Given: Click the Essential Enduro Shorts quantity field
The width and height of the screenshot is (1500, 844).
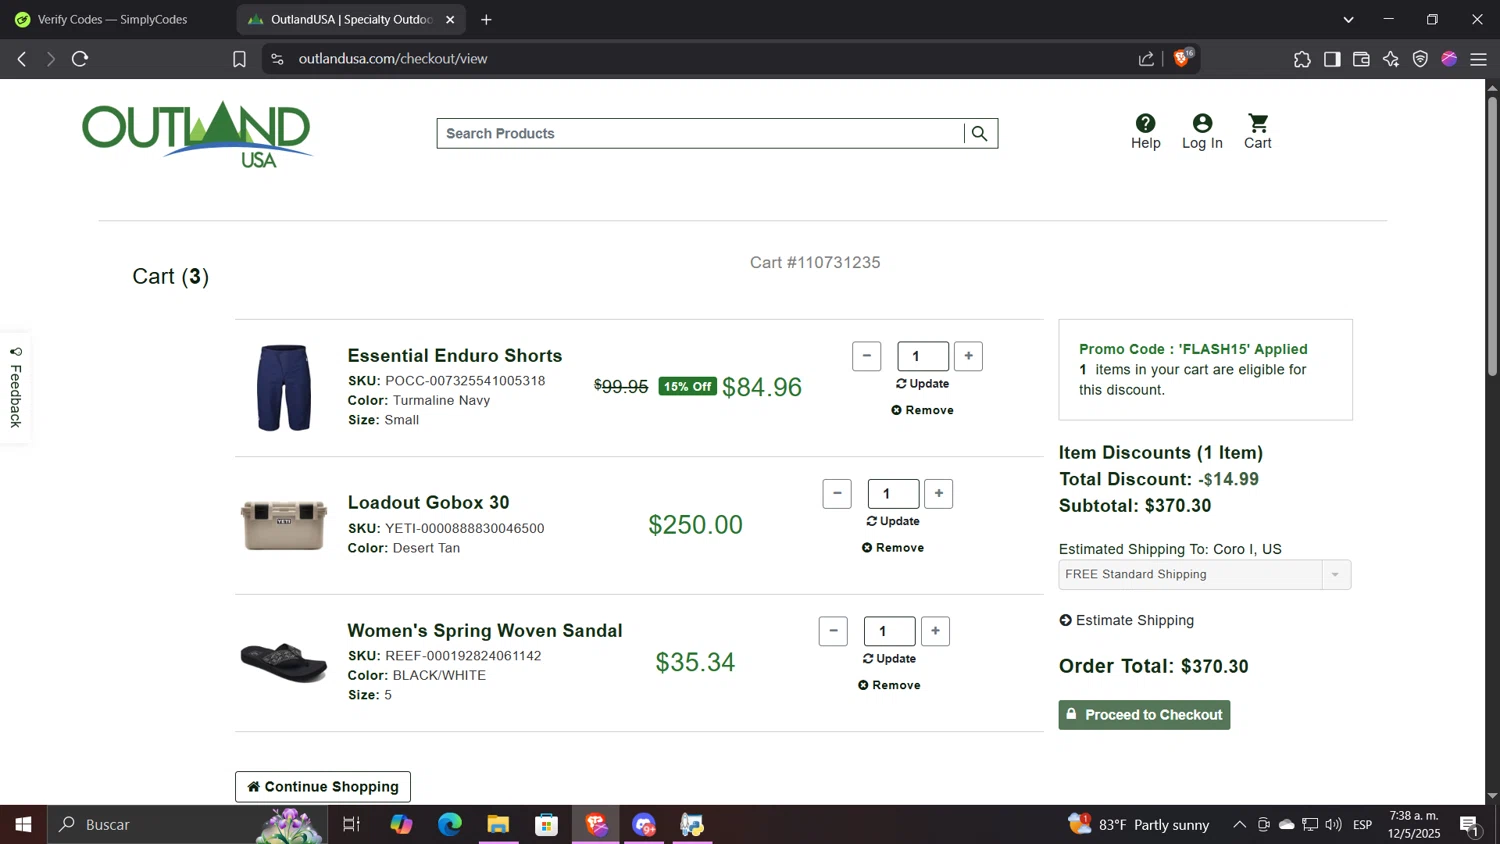Looking at the screenshot, I should coord(923,356).
